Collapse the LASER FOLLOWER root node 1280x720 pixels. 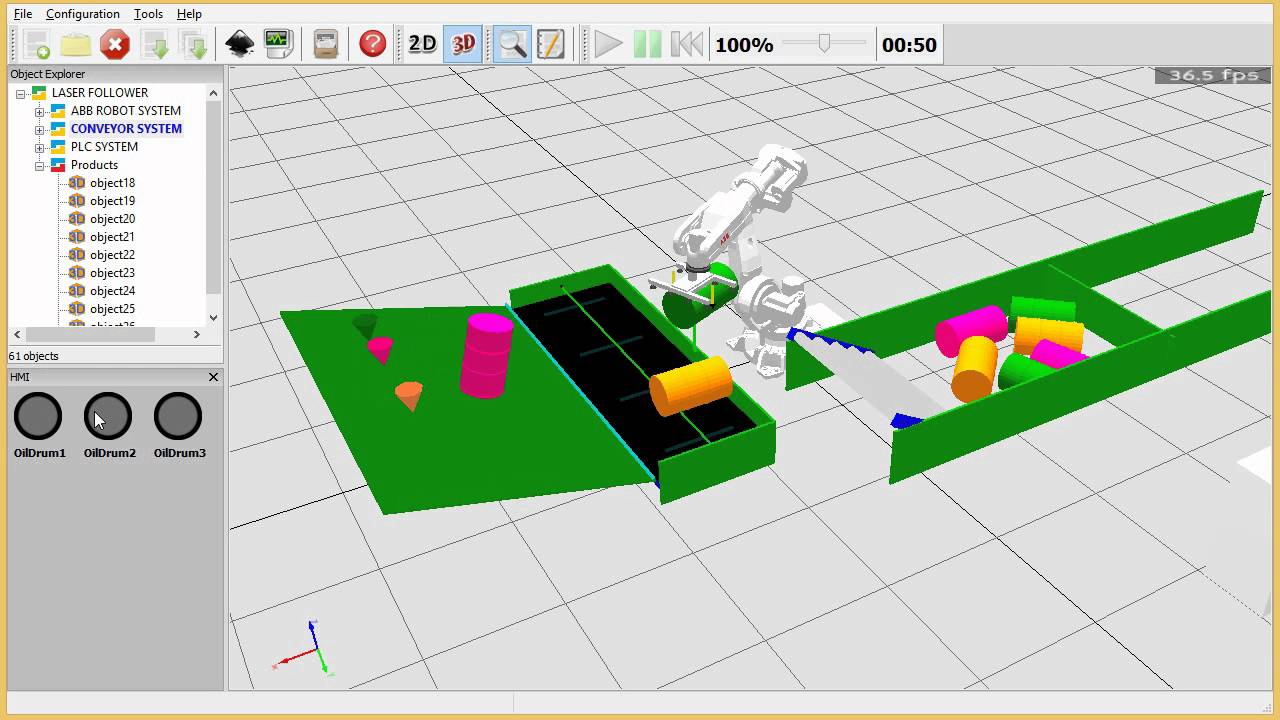21,93
